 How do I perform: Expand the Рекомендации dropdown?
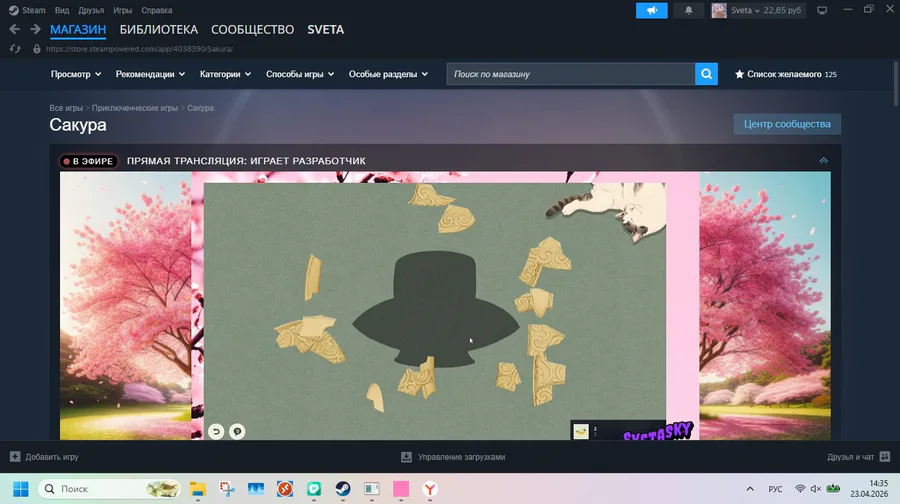coord(150,74)
